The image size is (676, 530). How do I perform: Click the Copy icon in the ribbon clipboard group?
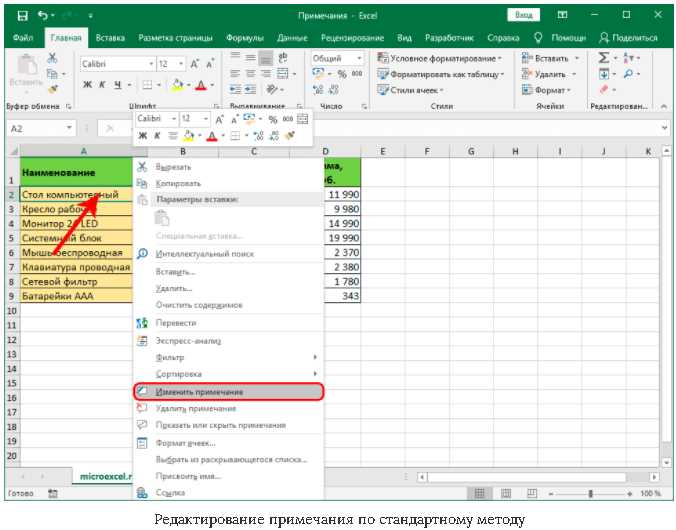click(x=52, y=74)
